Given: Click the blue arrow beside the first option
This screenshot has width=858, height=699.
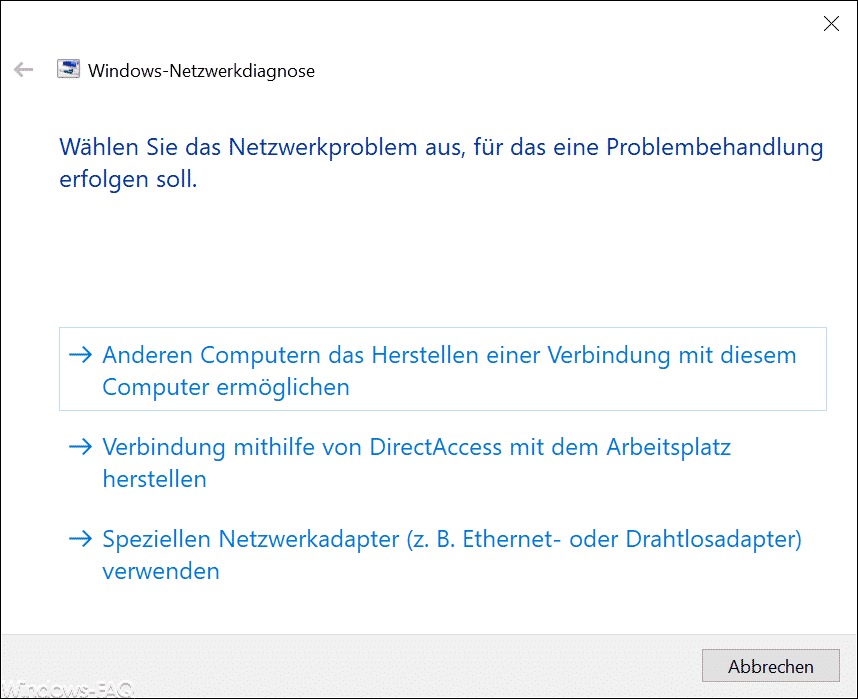Looking at the screenshot, I should click(x=81, y=355).
